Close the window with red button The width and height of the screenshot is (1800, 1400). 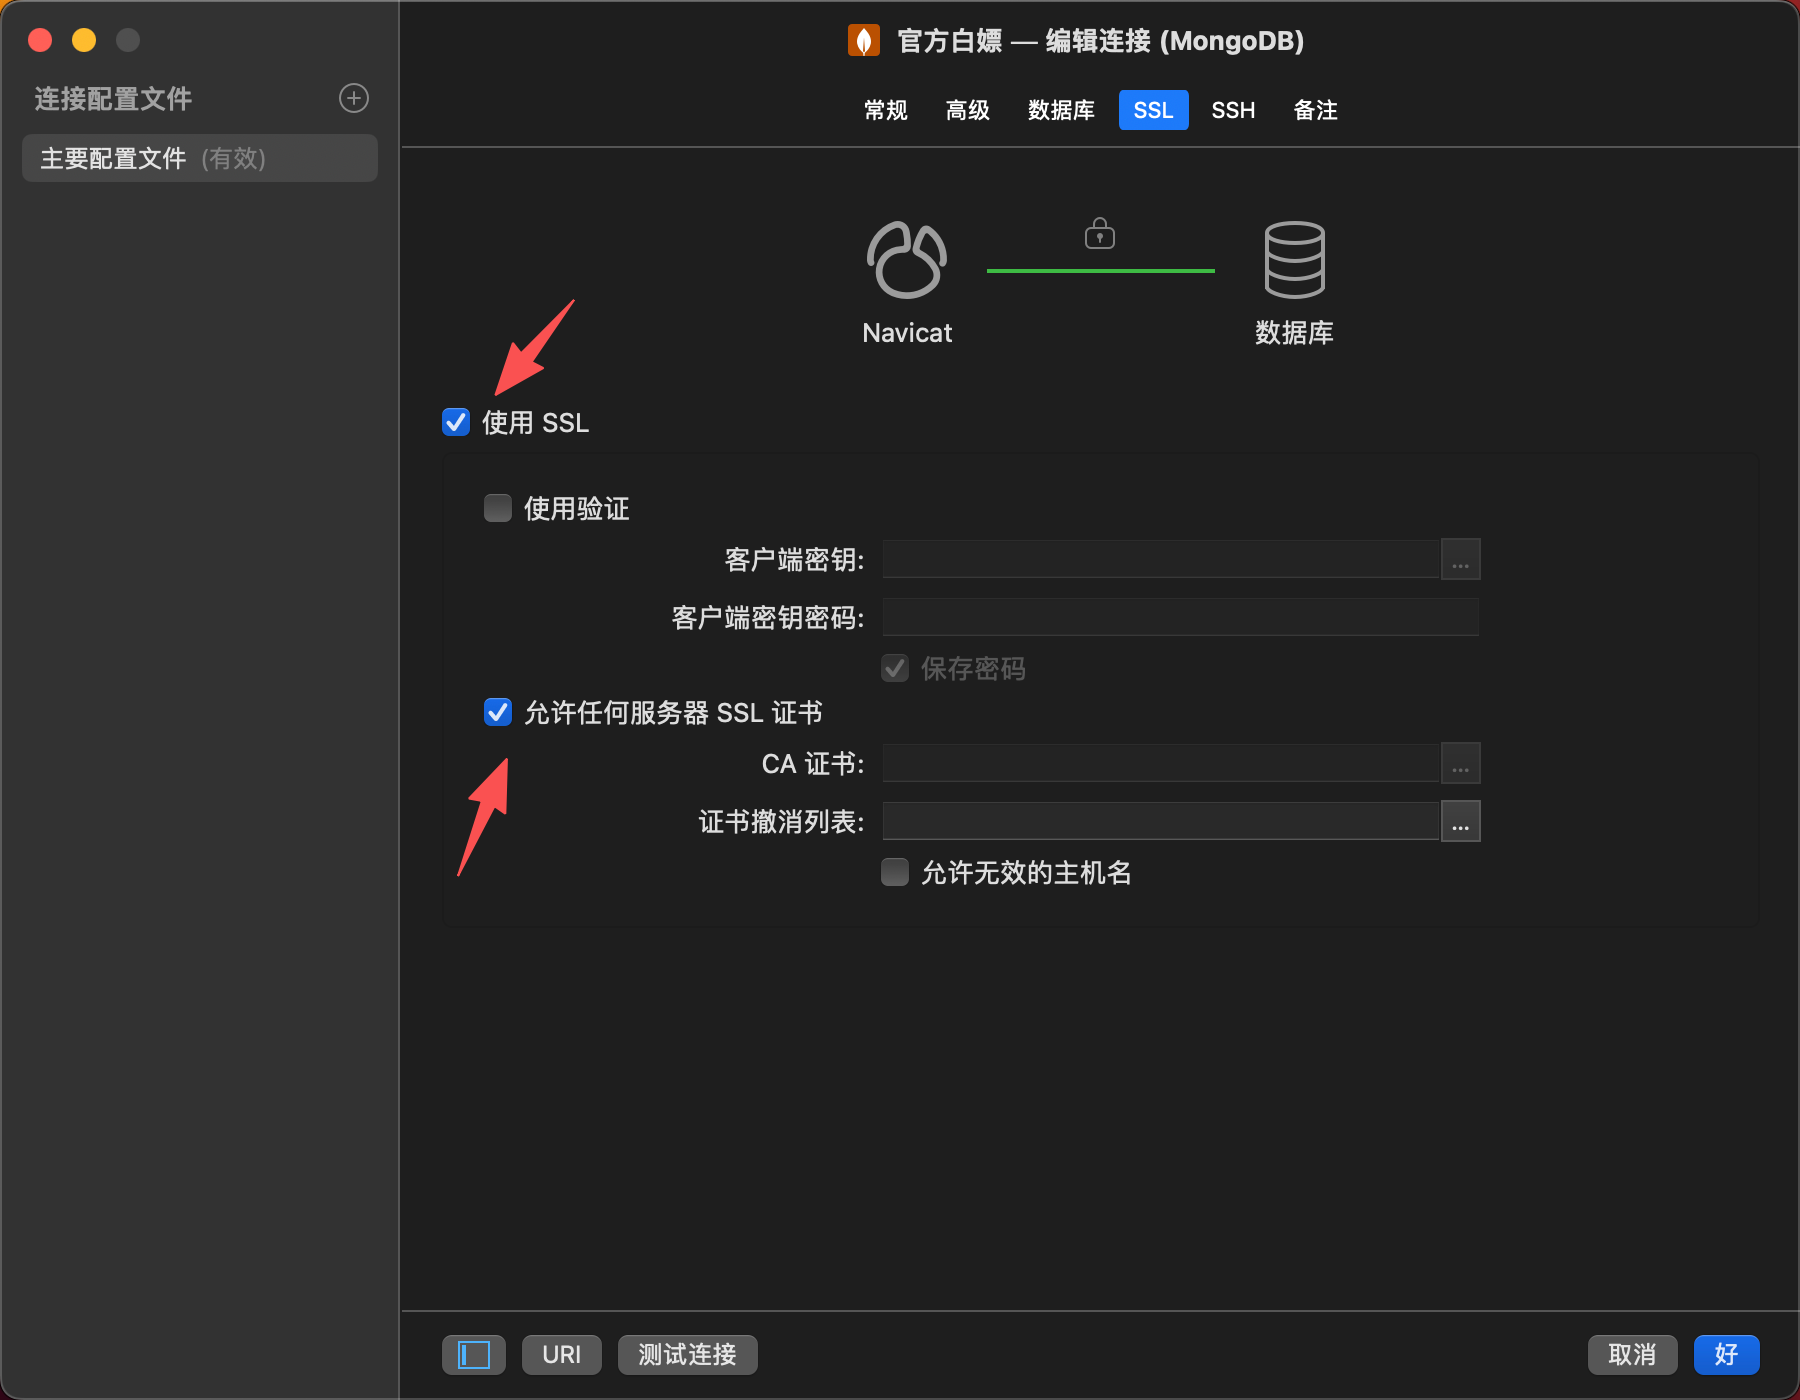point(40,40)
